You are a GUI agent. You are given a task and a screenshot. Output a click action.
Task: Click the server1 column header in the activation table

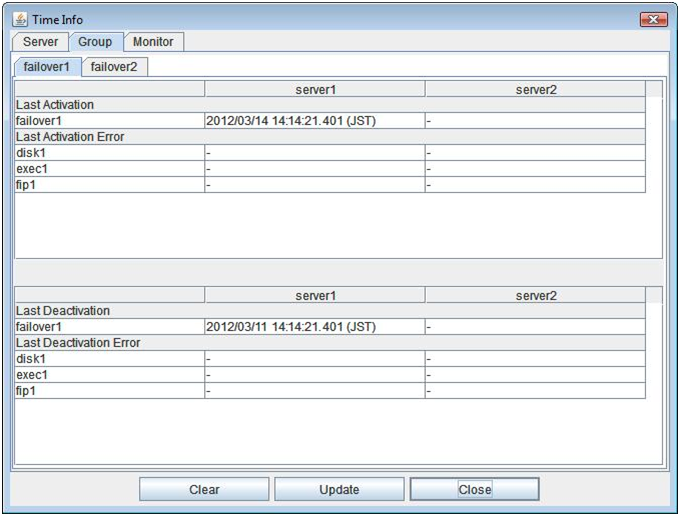click(314, 90)
